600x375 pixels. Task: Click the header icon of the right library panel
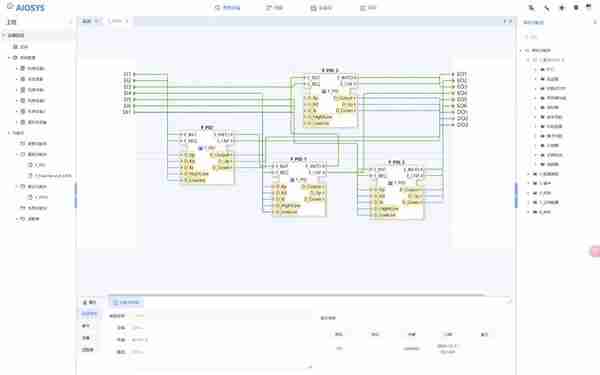coord(595,22)
